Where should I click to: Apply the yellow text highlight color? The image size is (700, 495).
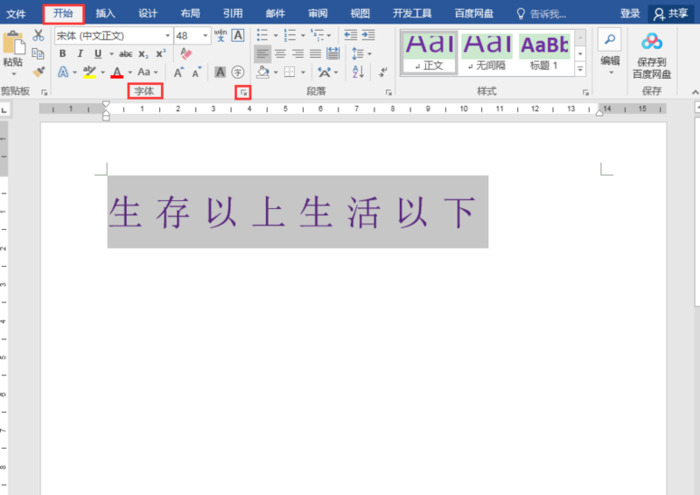pyautogui.click(x=90, y=72)
